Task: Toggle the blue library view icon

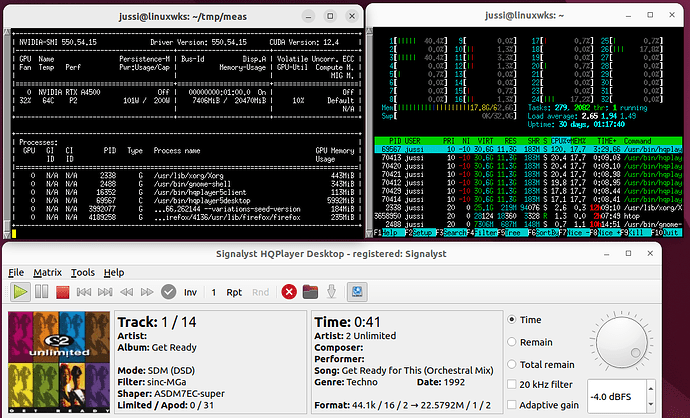Action: [x=357, y=292]
